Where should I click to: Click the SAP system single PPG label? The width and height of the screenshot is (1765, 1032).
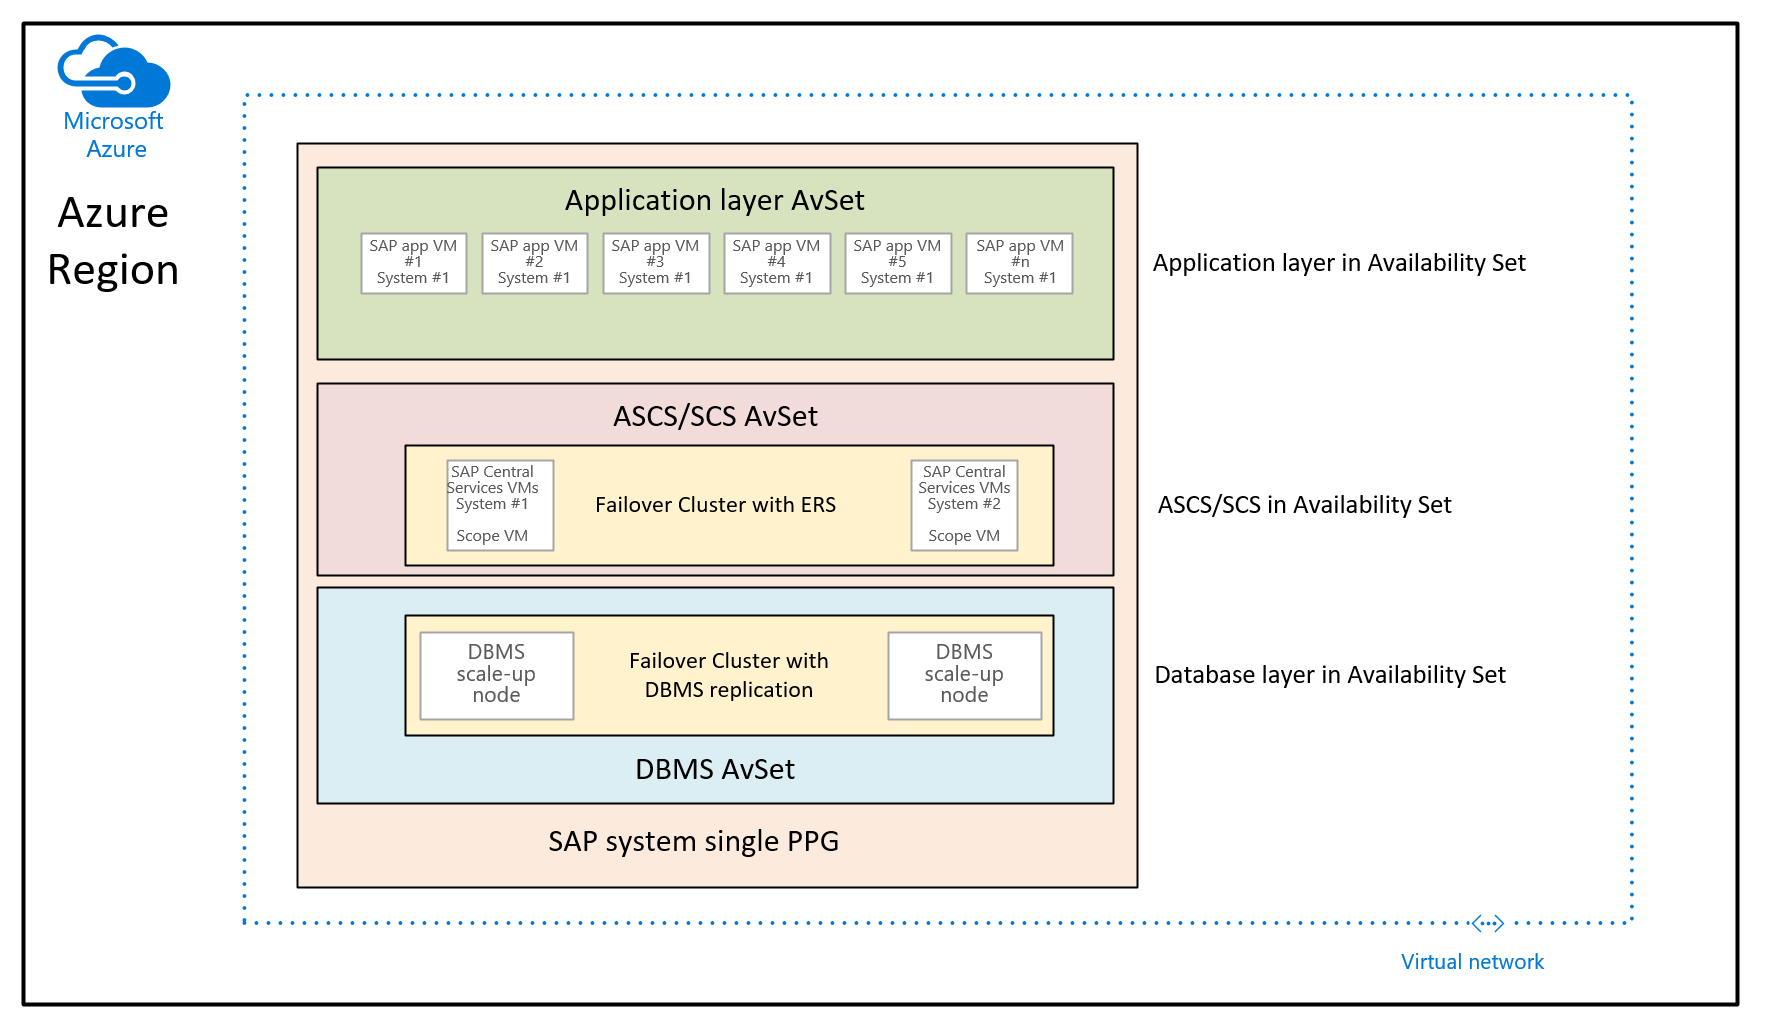[x=694, y=842]
